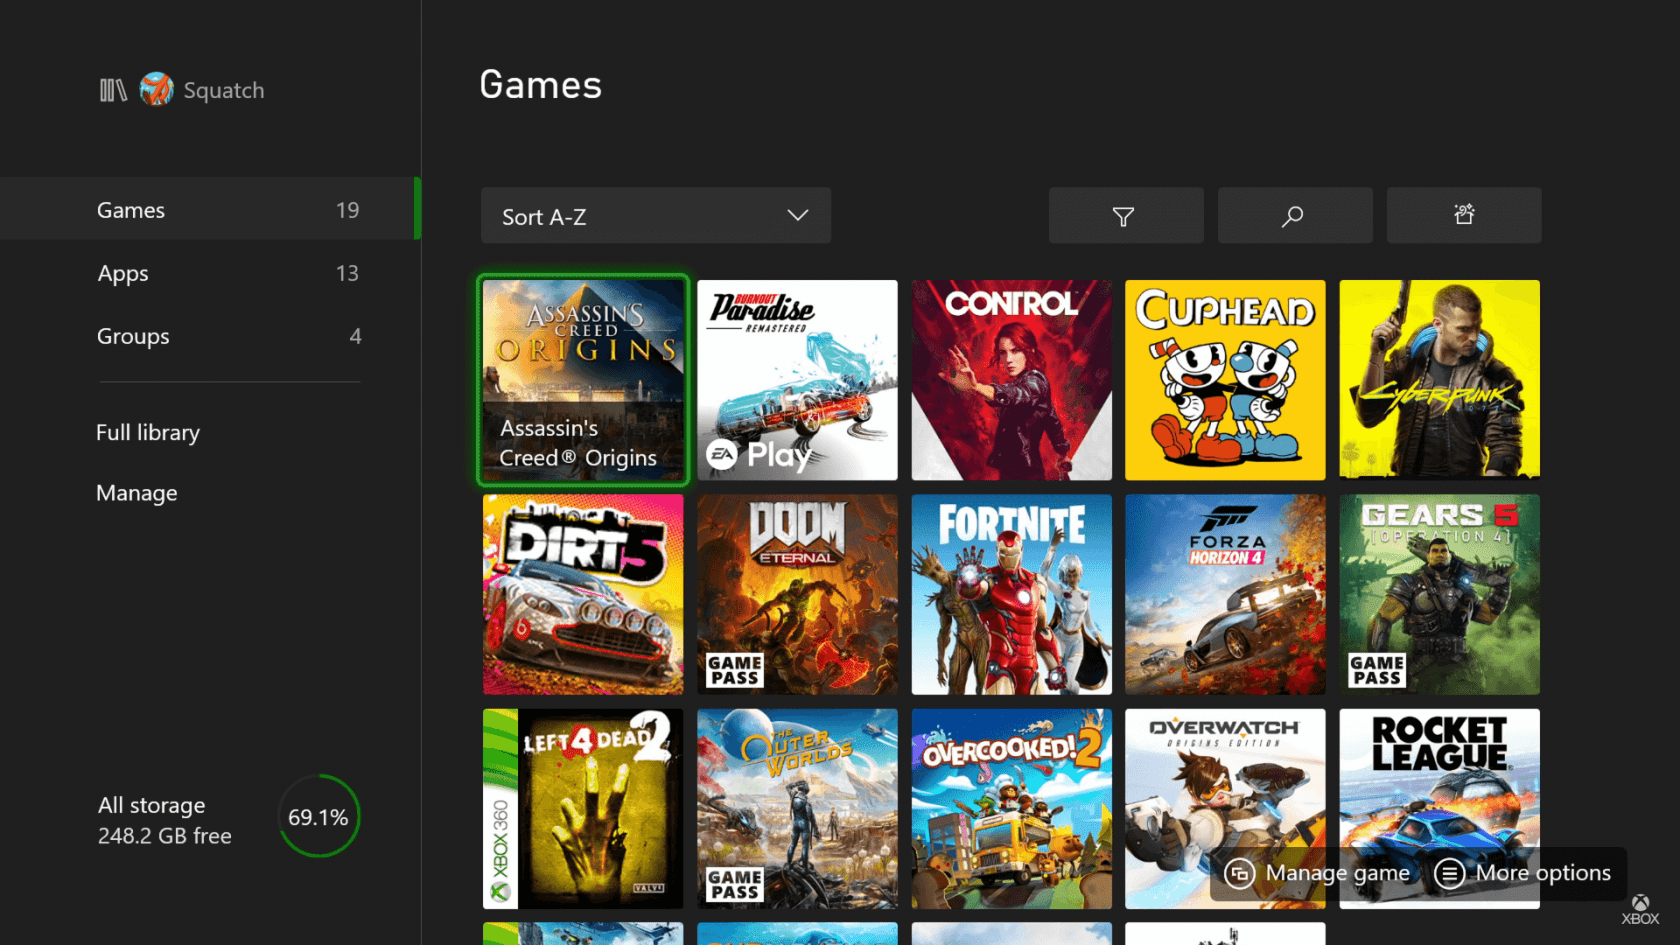Click the Games page heading
This screenshot has height=945, width=1680.
541,85
